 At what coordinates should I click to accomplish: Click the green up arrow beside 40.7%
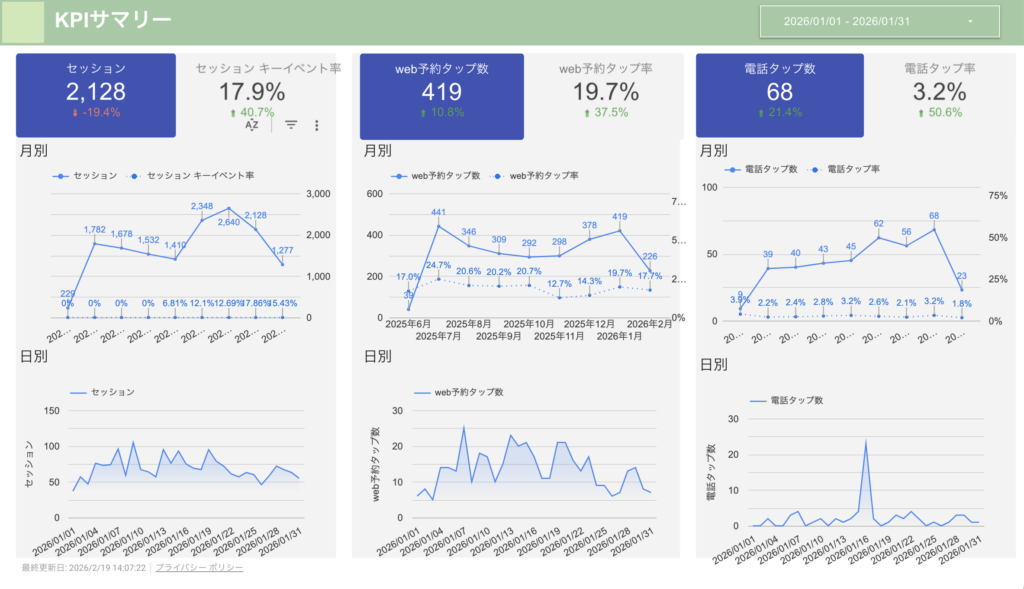pyautogui.click(x=233, y=113)
